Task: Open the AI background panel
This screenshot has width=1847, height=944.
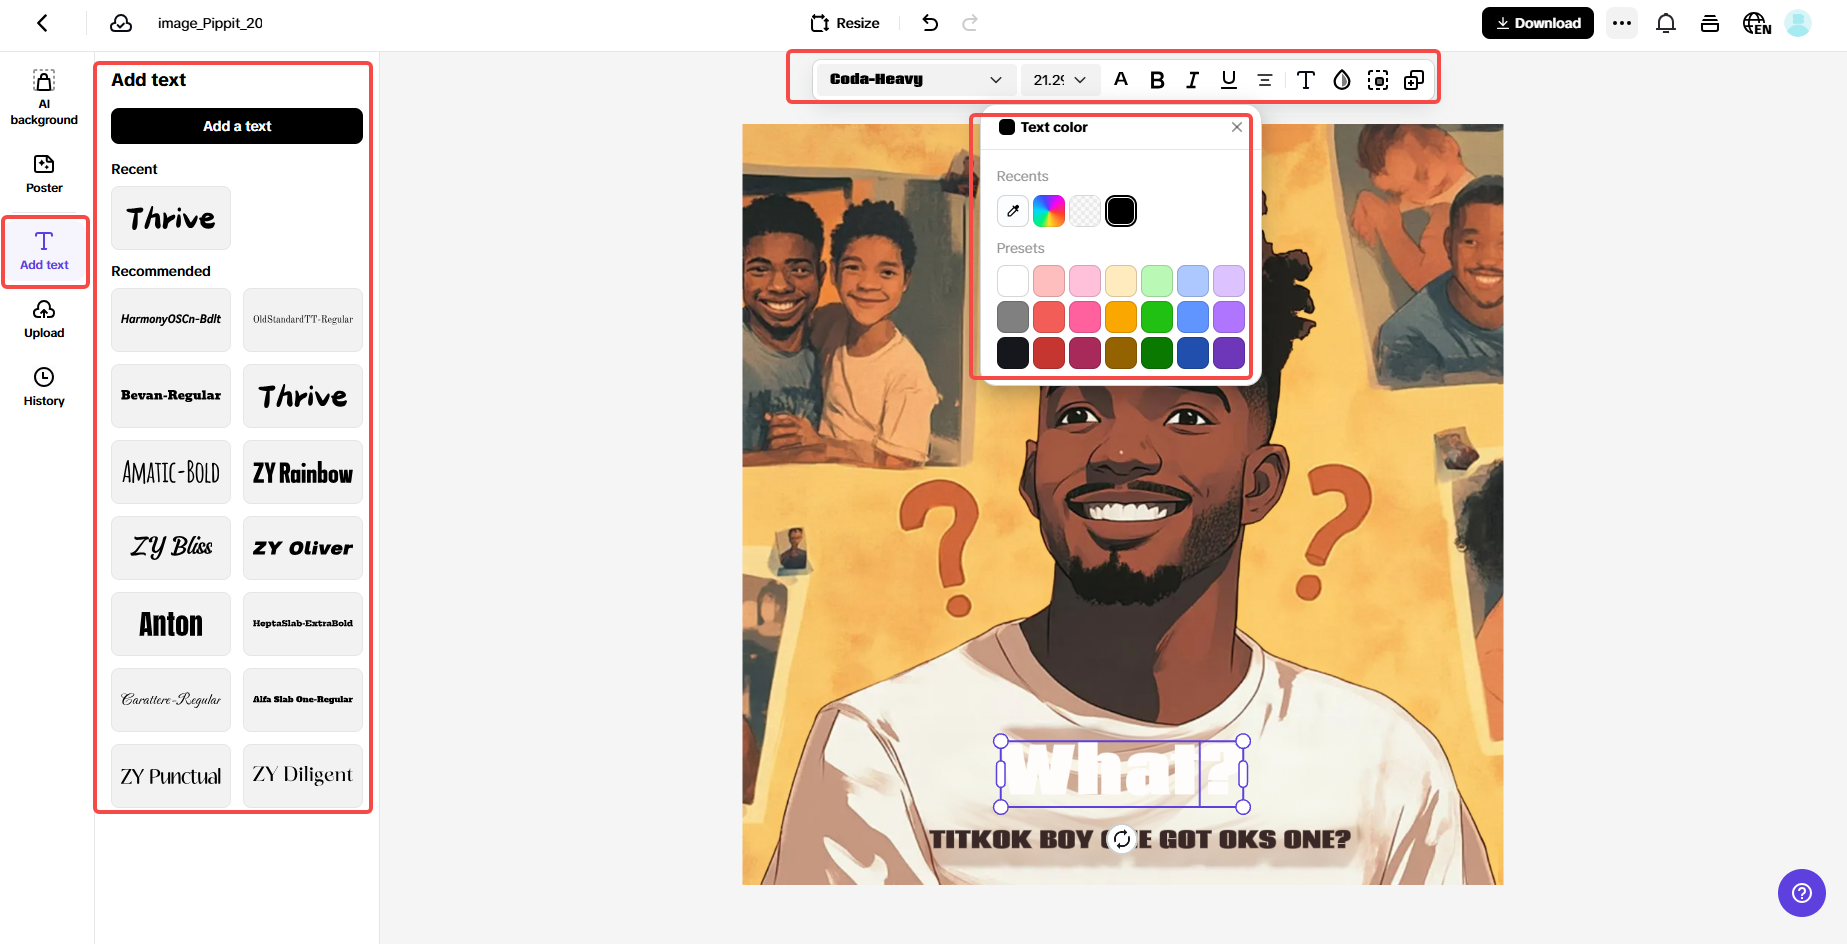Action: point(43,95)
